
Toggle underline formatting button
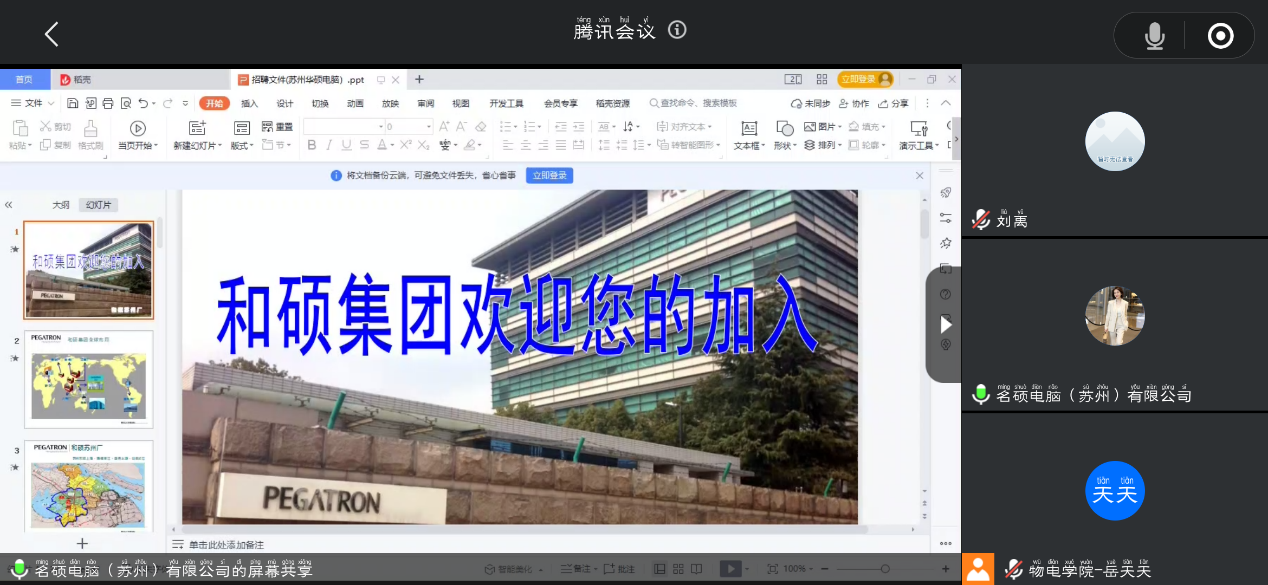tap(346, 145)
